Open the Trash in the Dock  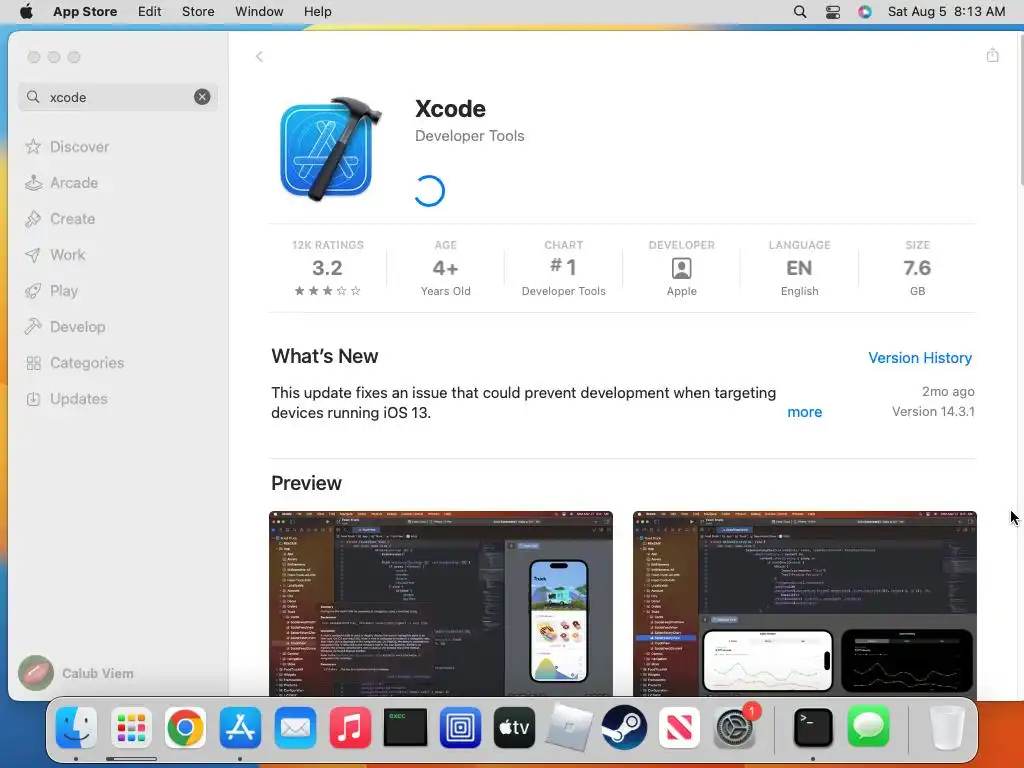tap(946, 727)
